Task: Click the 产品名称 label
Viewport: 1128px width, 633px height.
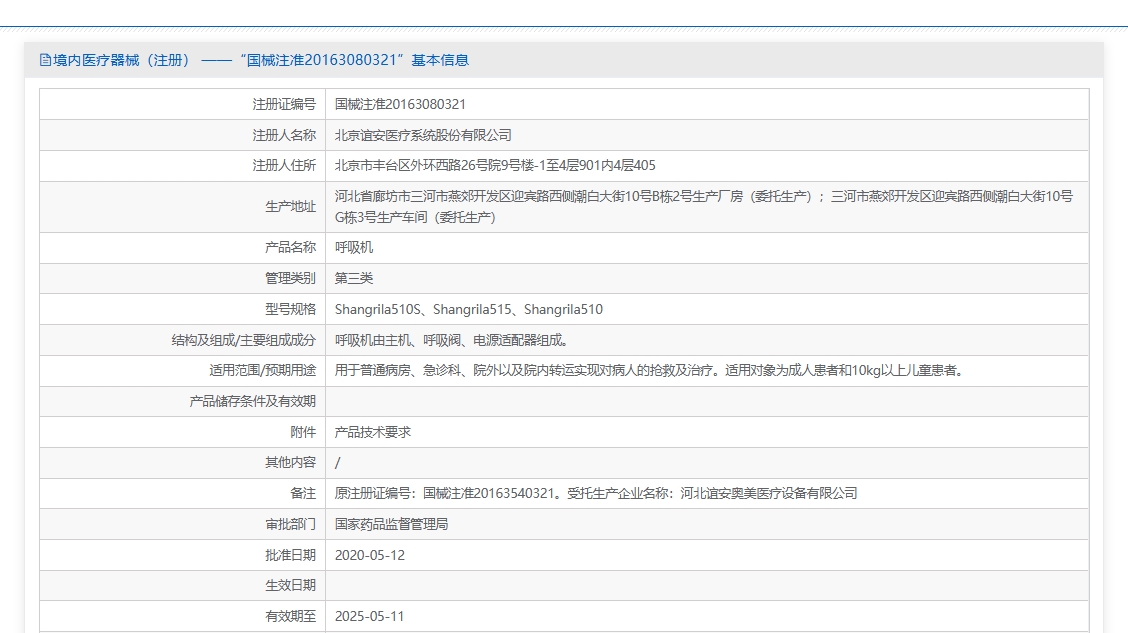Action: pos(291,247)
